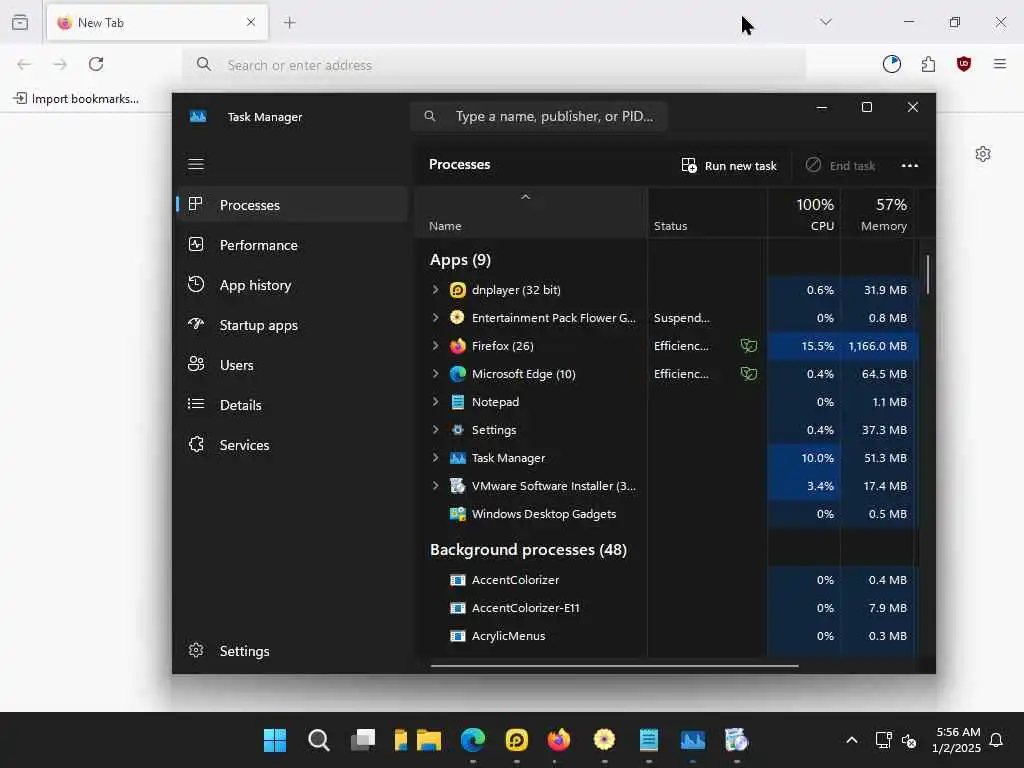The height and width of the screenshot is (768, 1024).
Task: Open taskbar Search
Action: pos(319,740)
